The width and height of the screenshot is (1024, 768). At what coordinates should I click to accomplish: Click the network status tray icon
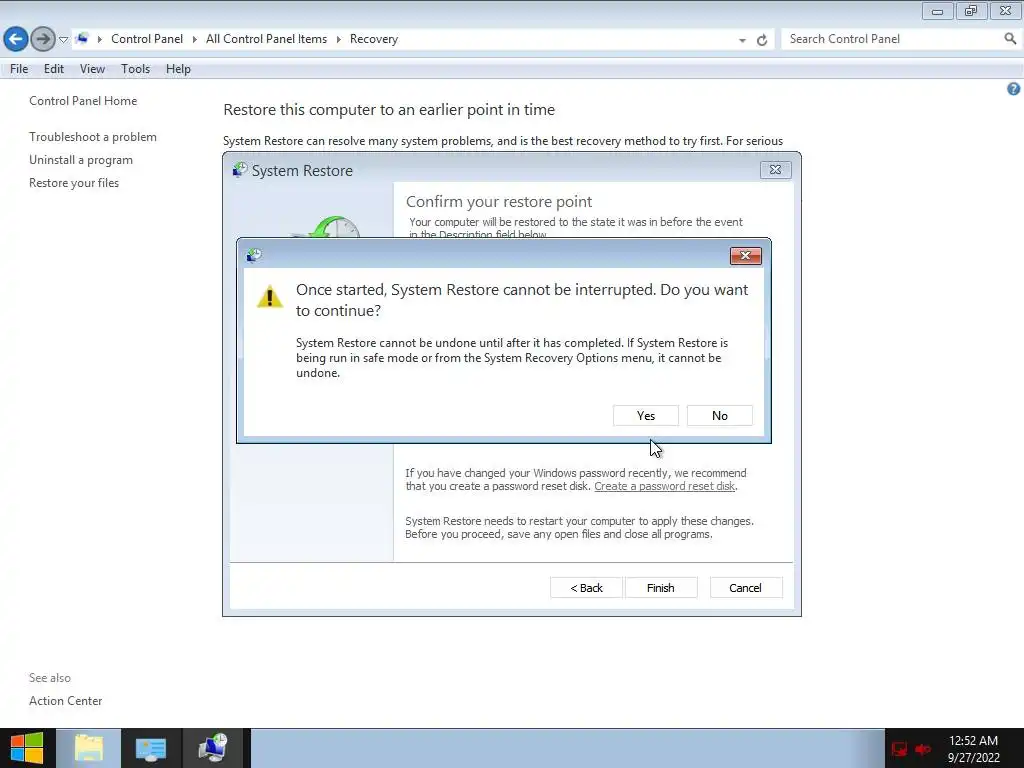(x=899, y=749)
